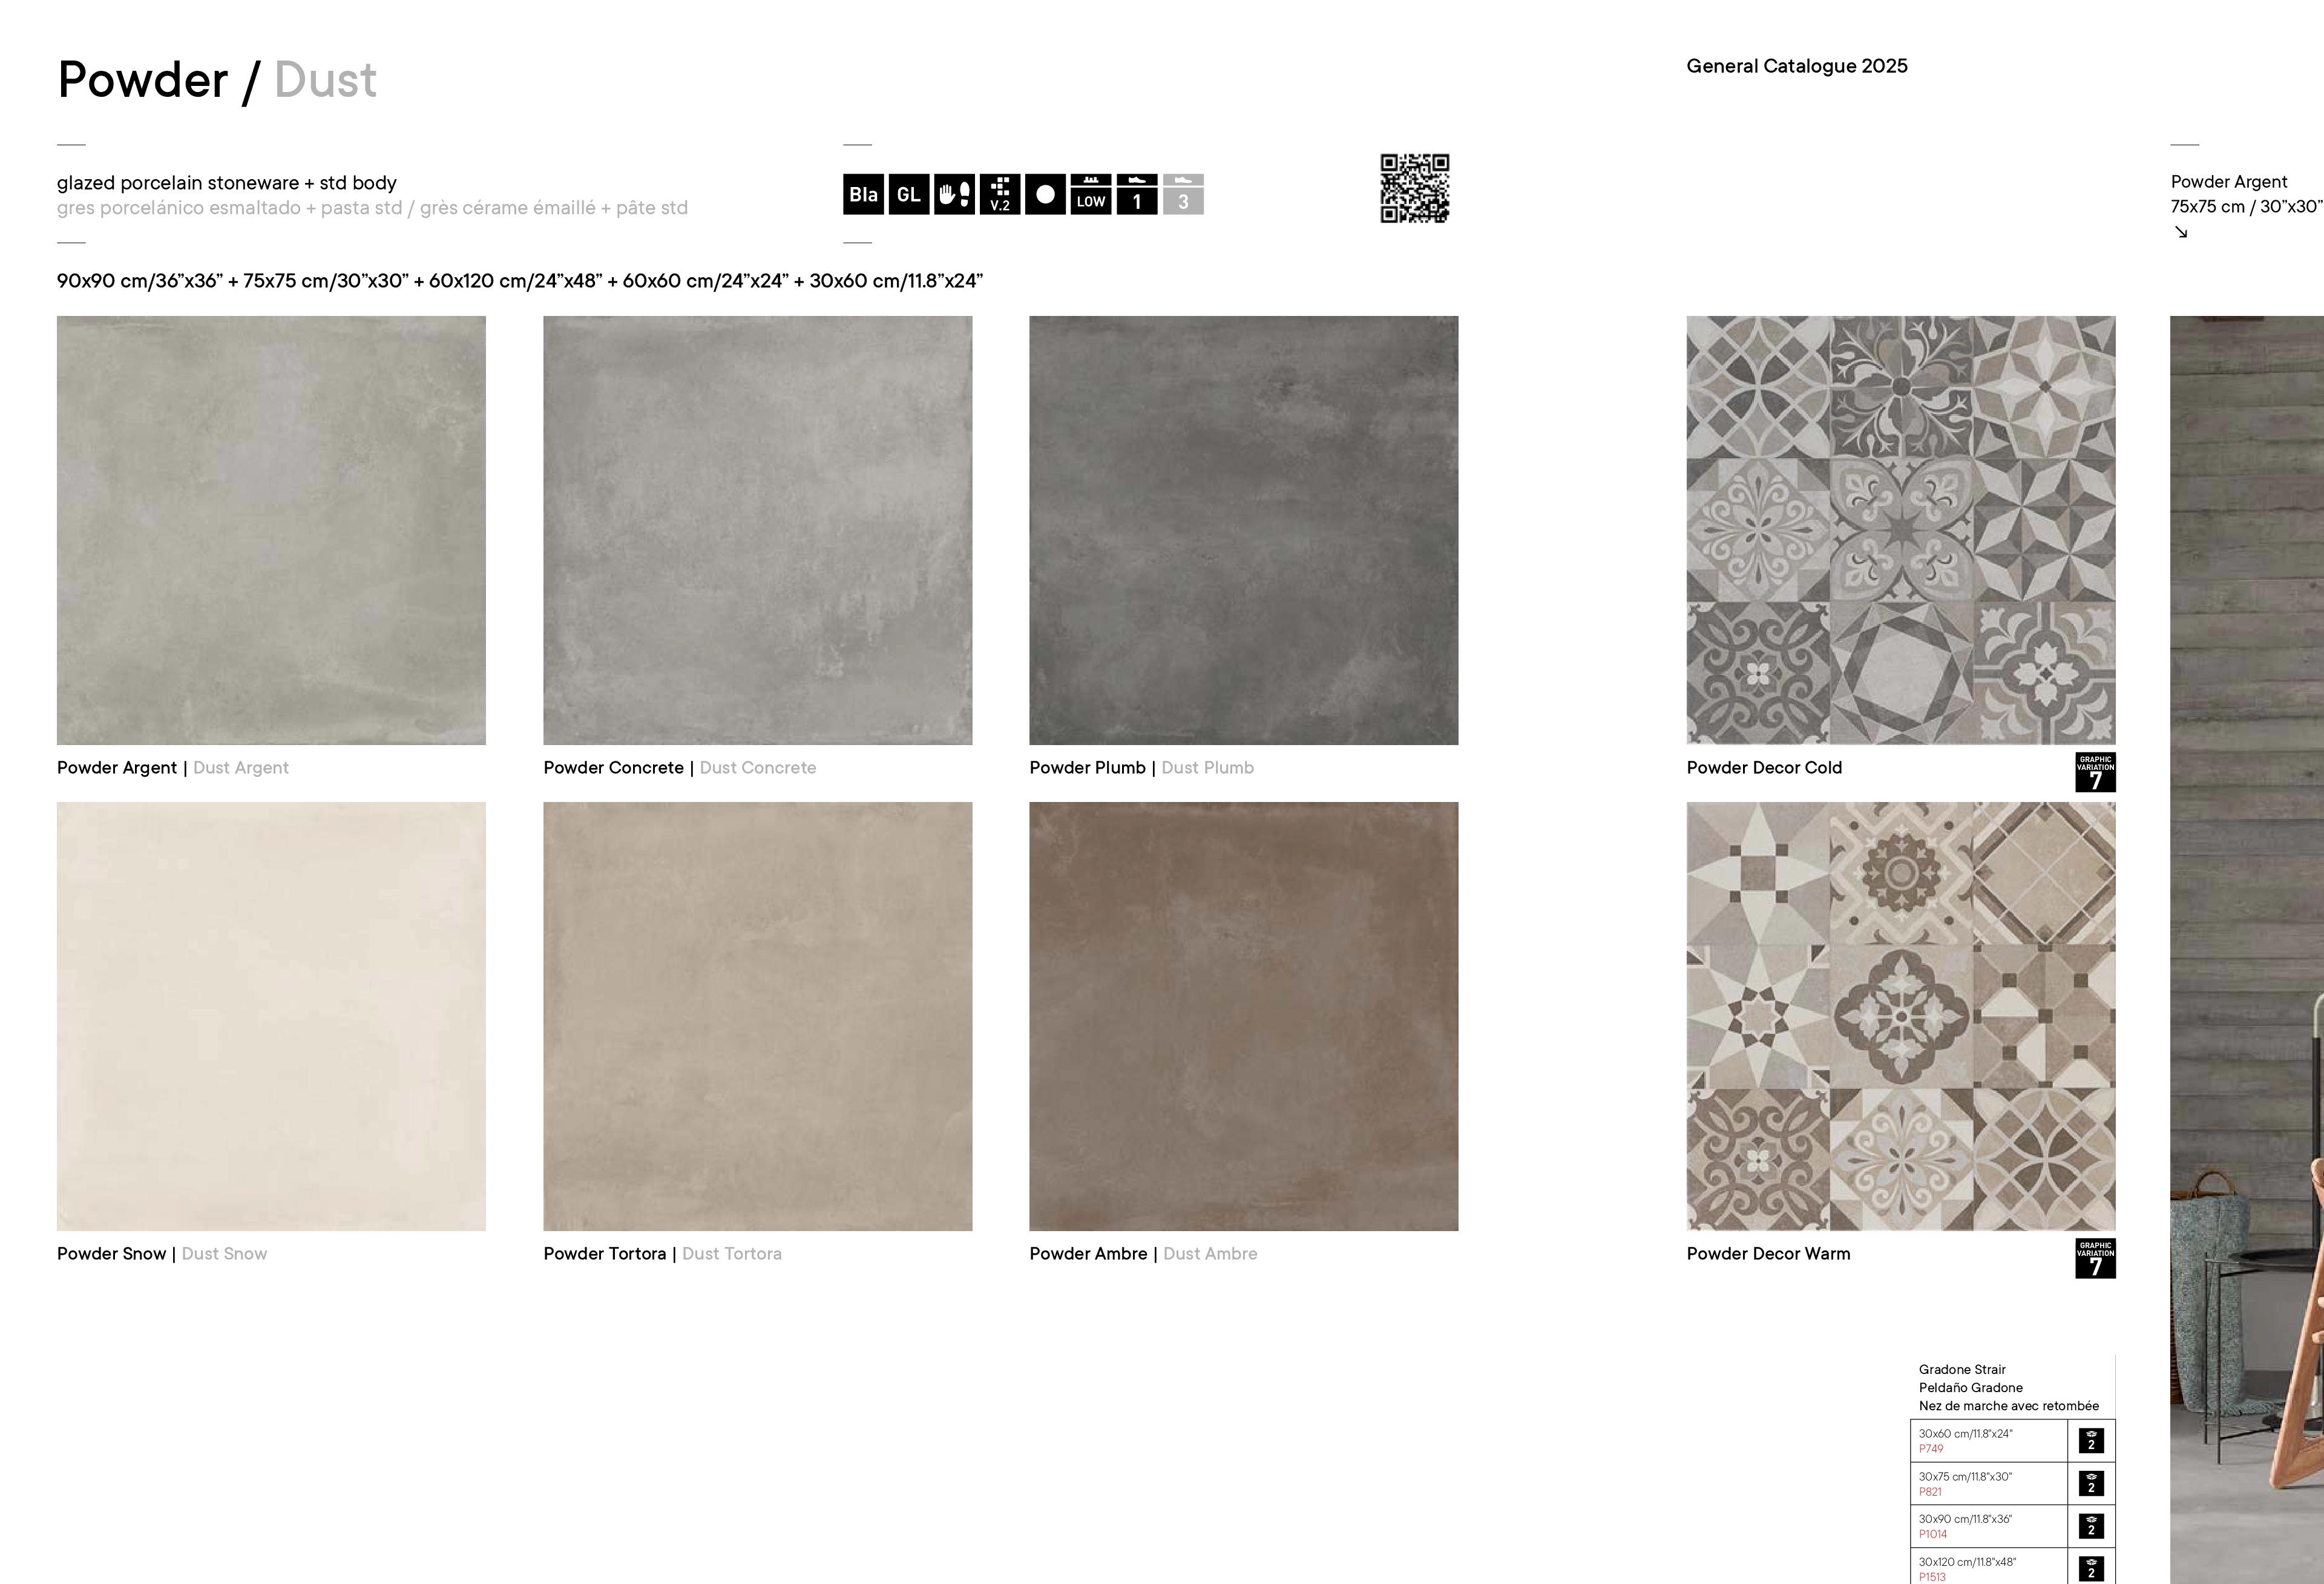Click the grey shoe icon numbered 3

[1183, 194]
